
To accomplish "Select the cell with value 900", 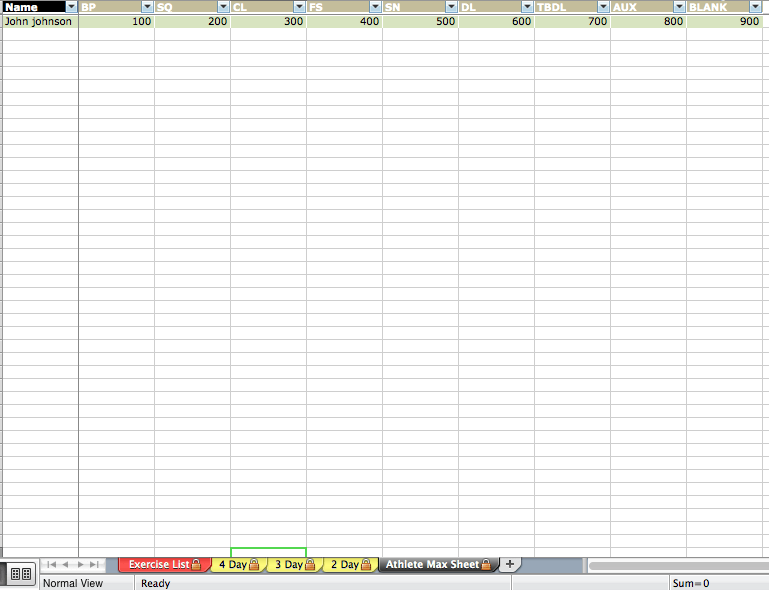I will (724, 22).
